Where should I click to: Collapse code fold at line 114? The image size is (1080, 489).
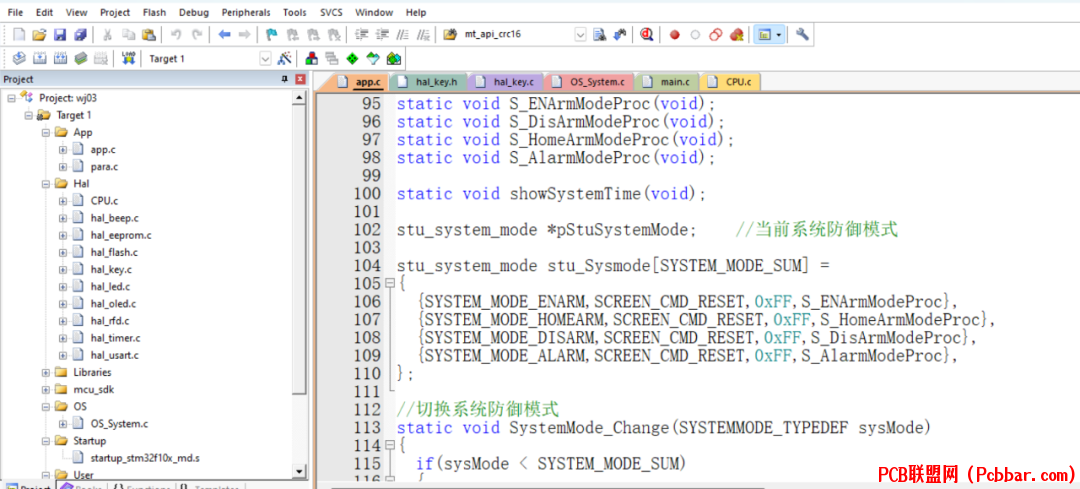(x=390, y=445)
